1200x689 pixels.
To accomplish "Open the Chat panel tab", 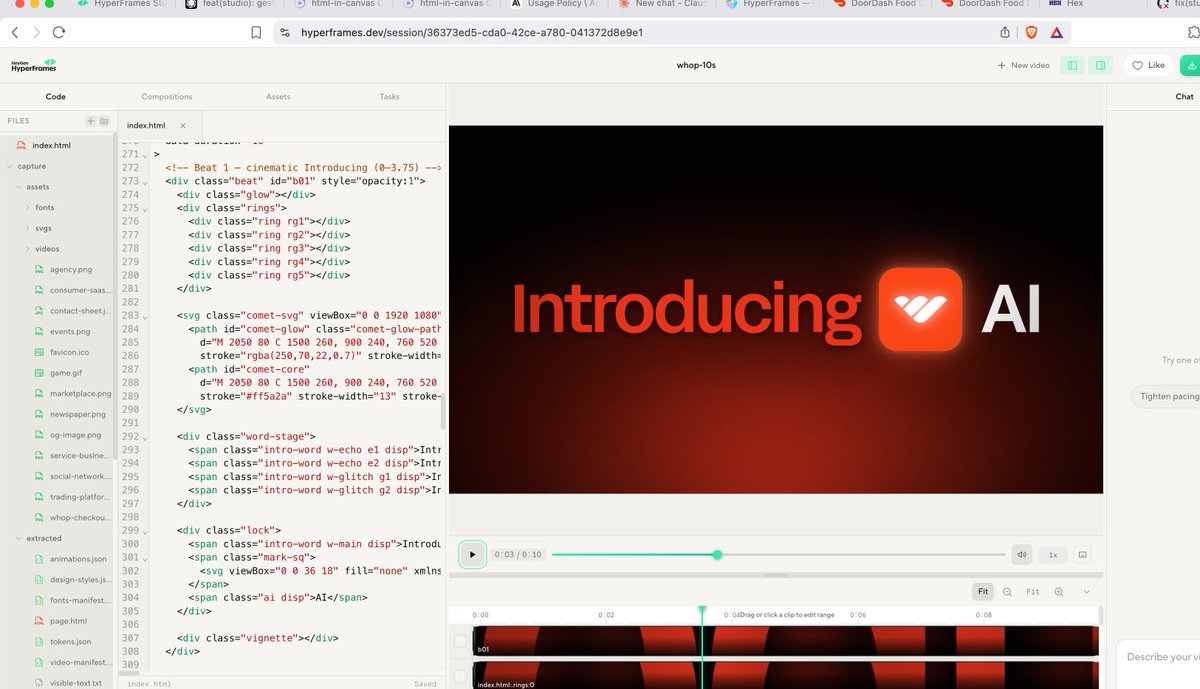I will point(1184,97).
